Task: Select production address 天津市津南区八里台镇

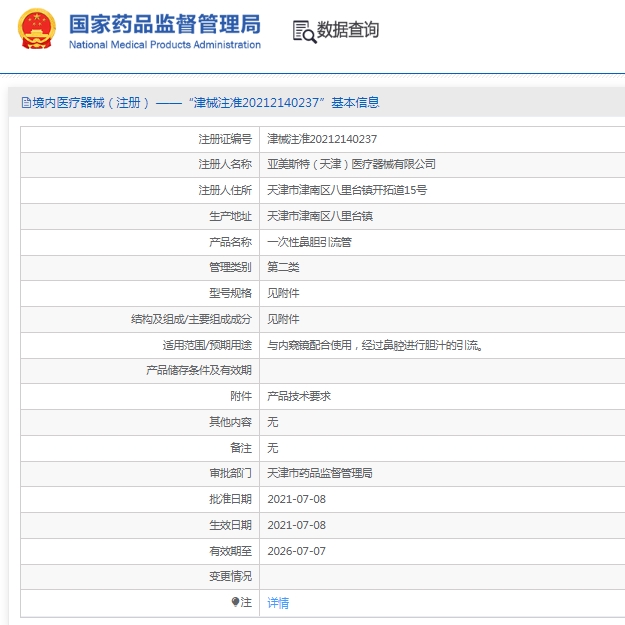Action: point(320,216)
